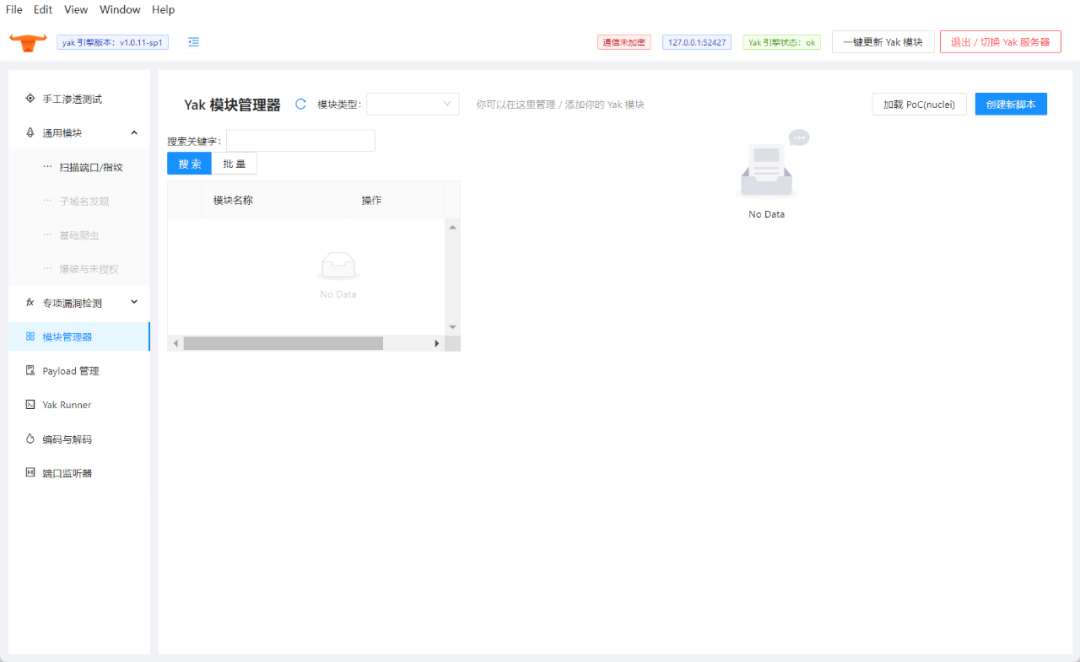Click the 创建新脚本 button
Screen dimensions: 1080x662
pos(1010,104)
